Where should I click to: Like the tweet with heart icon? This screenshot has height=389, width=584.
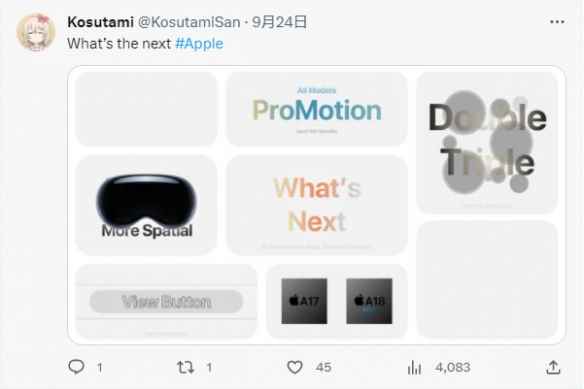click(295, 367)
